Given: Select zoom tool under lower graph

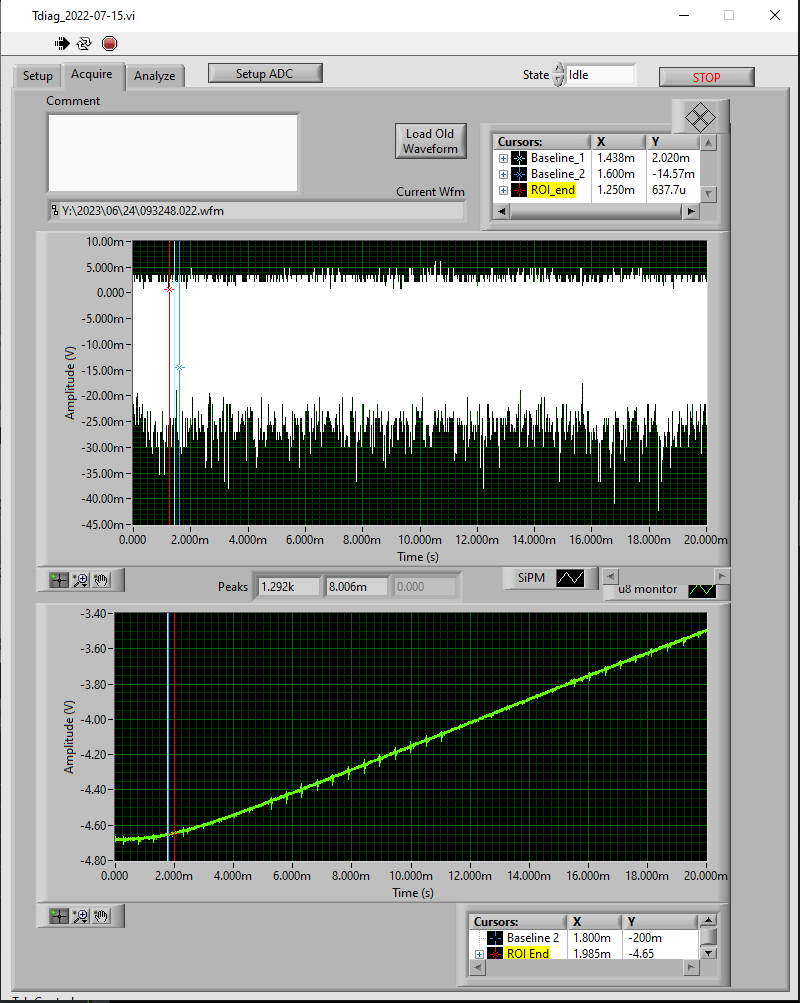Looking at the screenshot, I should 81,915.
